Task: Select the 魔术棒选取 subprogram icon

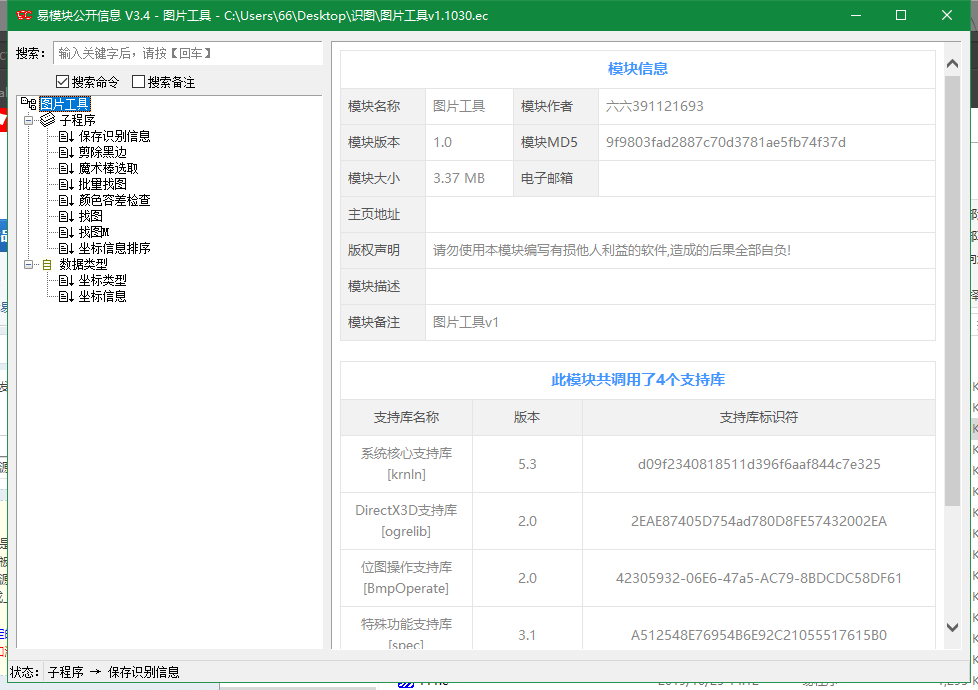Action: point(66,167)
